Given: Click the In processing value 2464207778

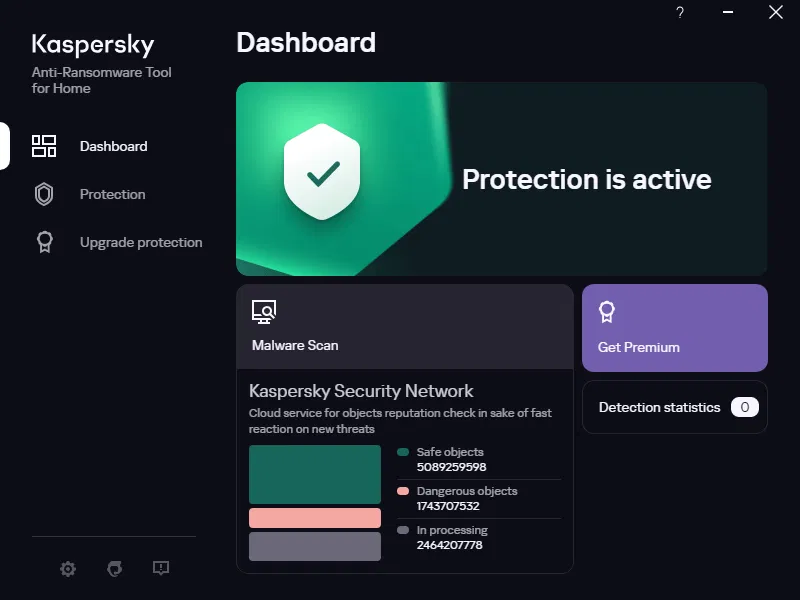Looking at the screenshot, I should tap(449, 545).
